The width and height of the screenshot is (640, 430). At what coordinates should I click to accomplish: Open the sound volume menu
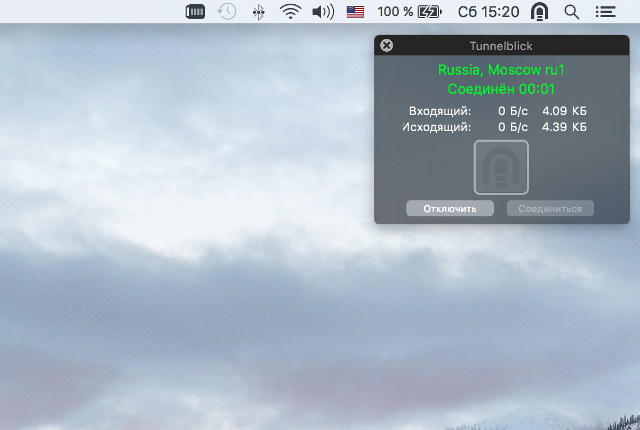[323, 12]
